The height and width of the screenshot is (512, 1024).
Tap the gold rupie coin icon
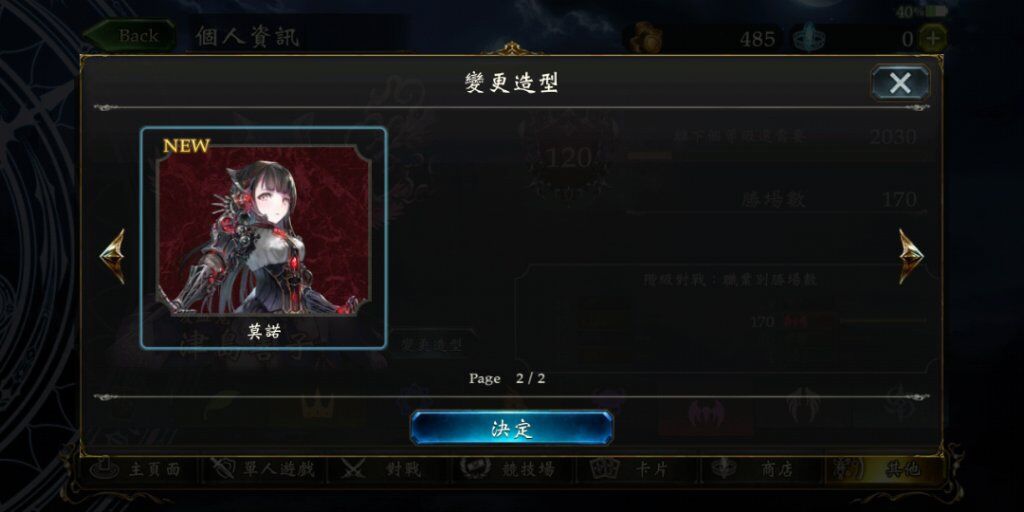point(645,39)
